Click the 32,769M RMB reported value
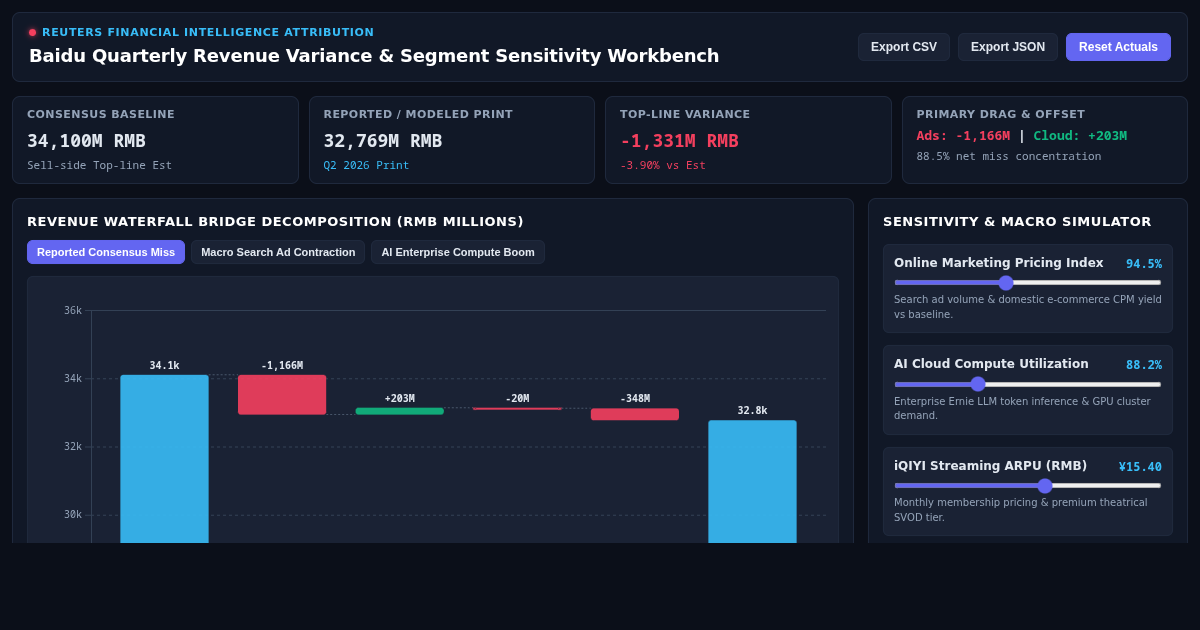 (x=383, y=141)
